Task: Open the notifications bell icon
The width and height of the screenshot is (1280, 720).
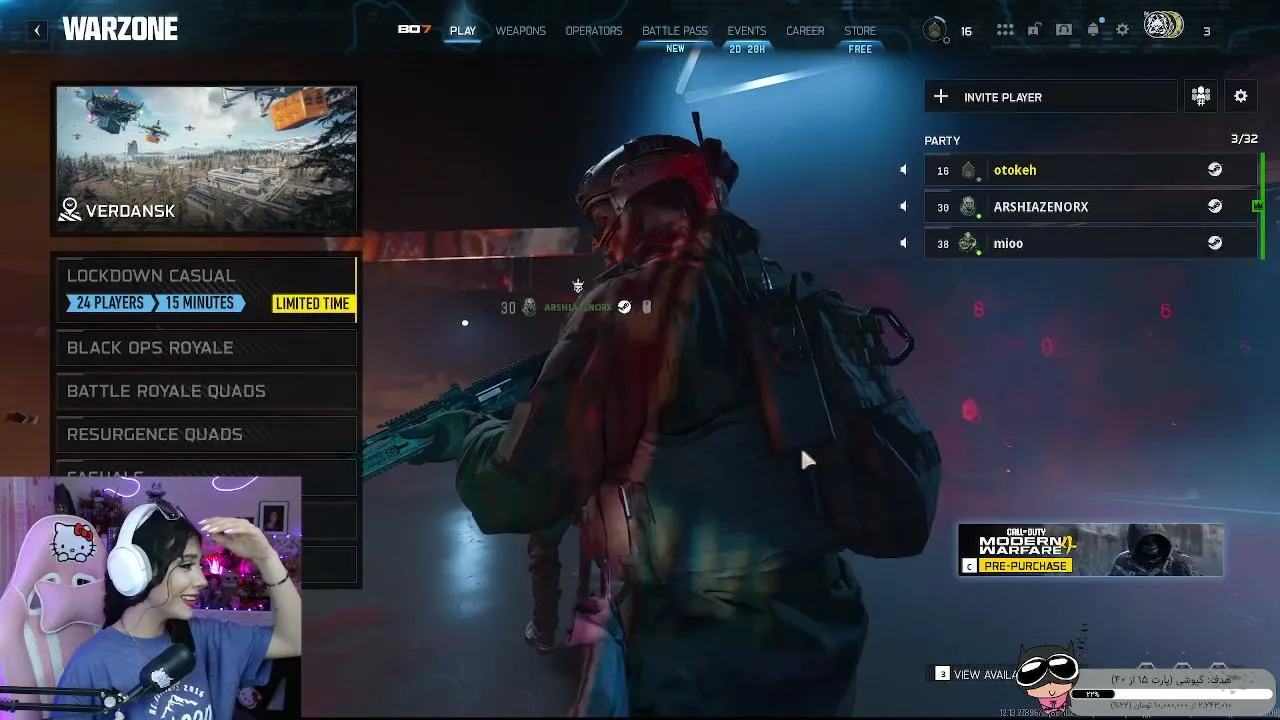Action: tap(1093, 30)
